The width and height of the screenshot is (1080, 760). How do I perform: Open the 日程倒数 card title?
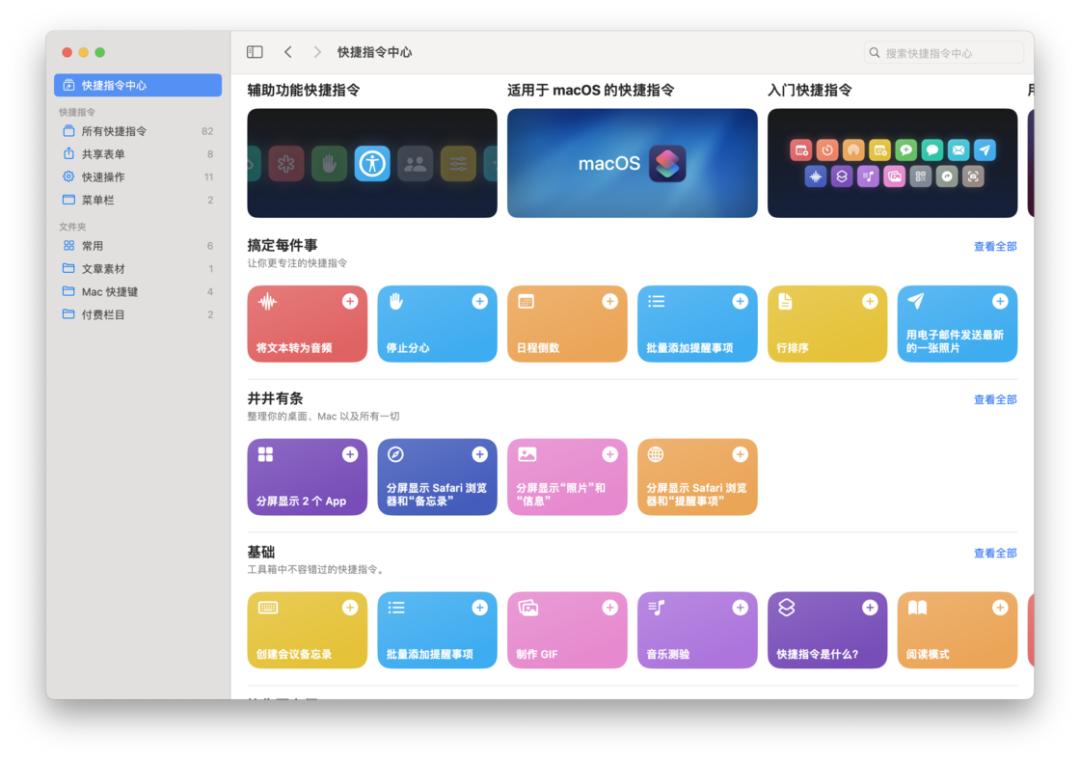(x=538, y=348)
